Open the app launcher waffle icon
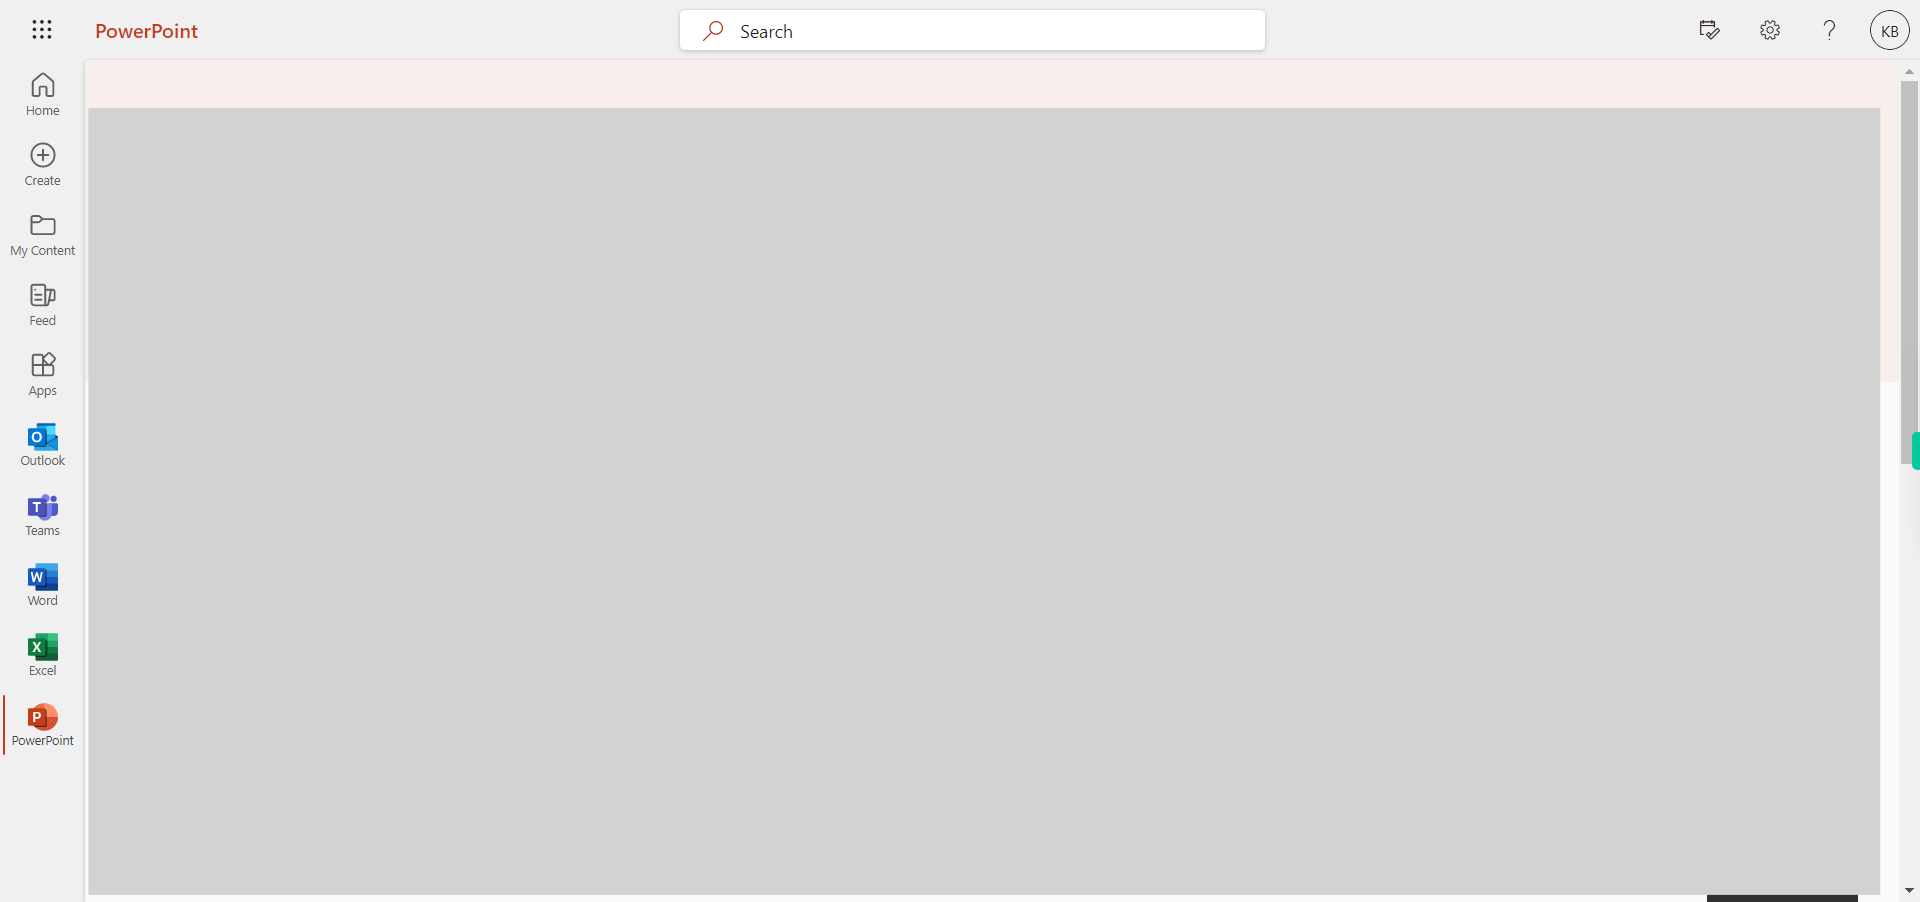 (42, 30)
